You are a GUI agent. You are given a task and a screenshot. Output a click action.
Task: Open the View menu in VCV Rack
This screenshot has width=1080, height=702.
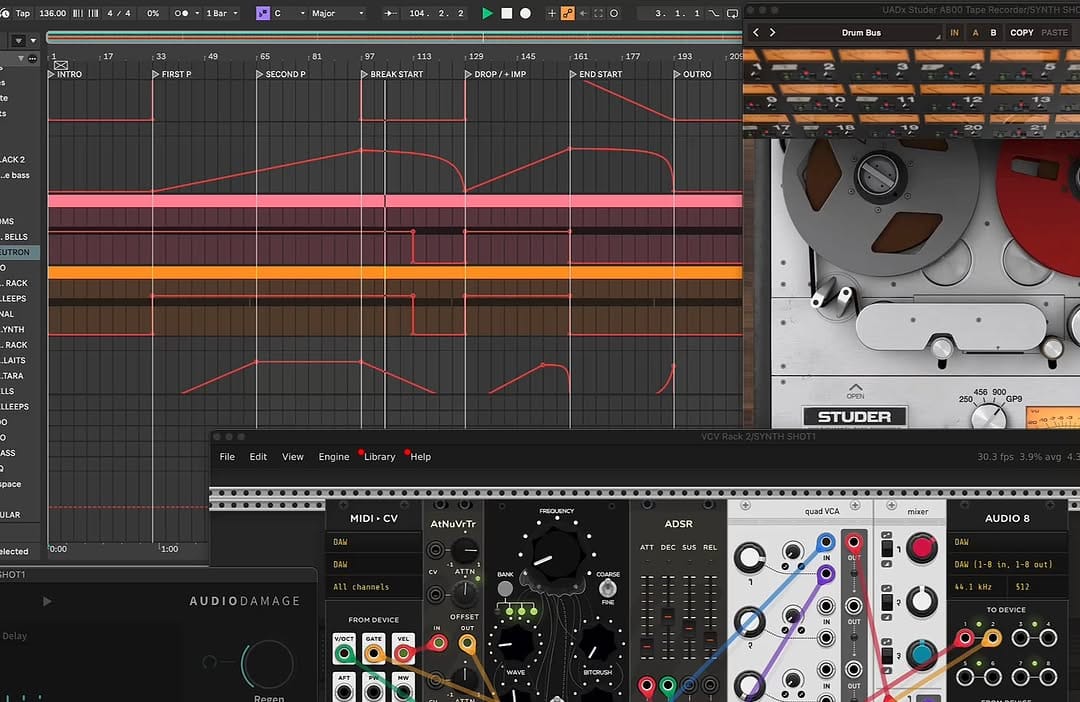tap(293, 457)
